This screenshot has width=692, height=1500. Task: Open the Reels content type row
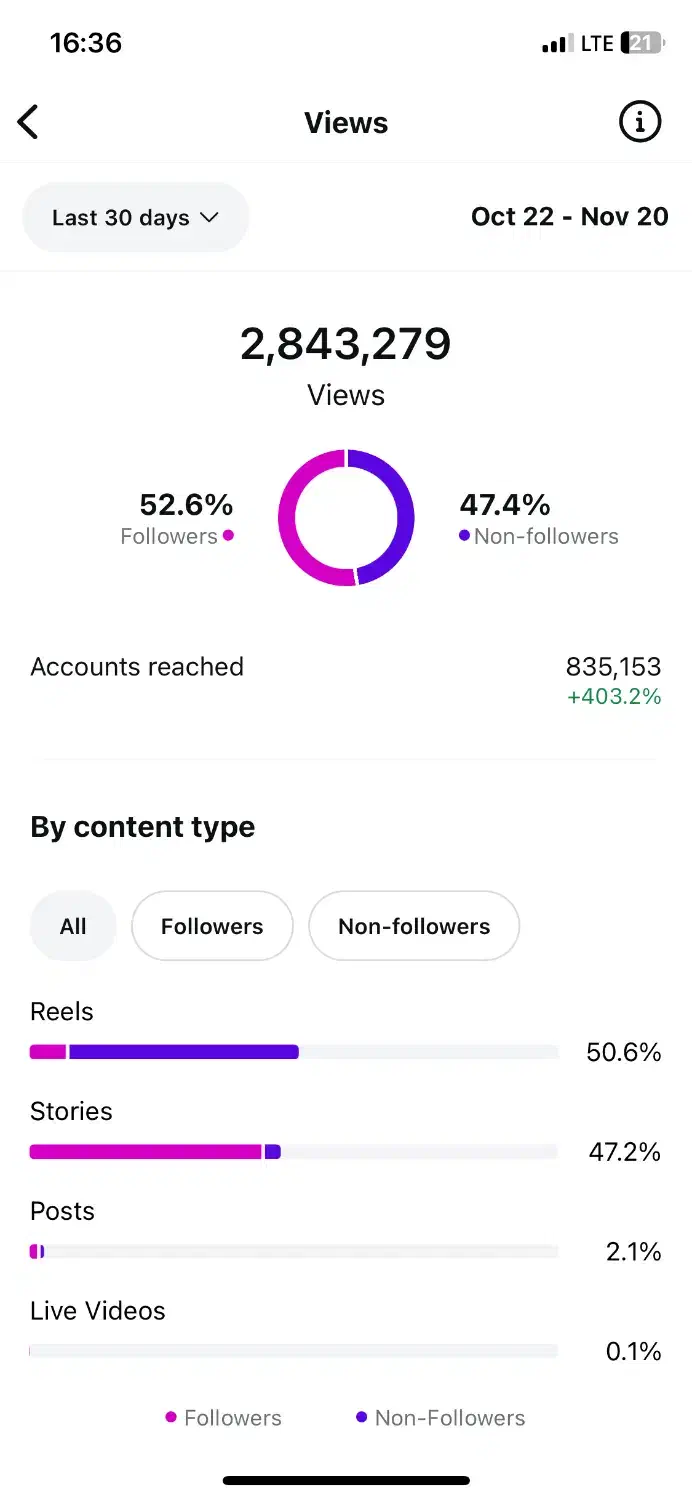[62, 1012]
